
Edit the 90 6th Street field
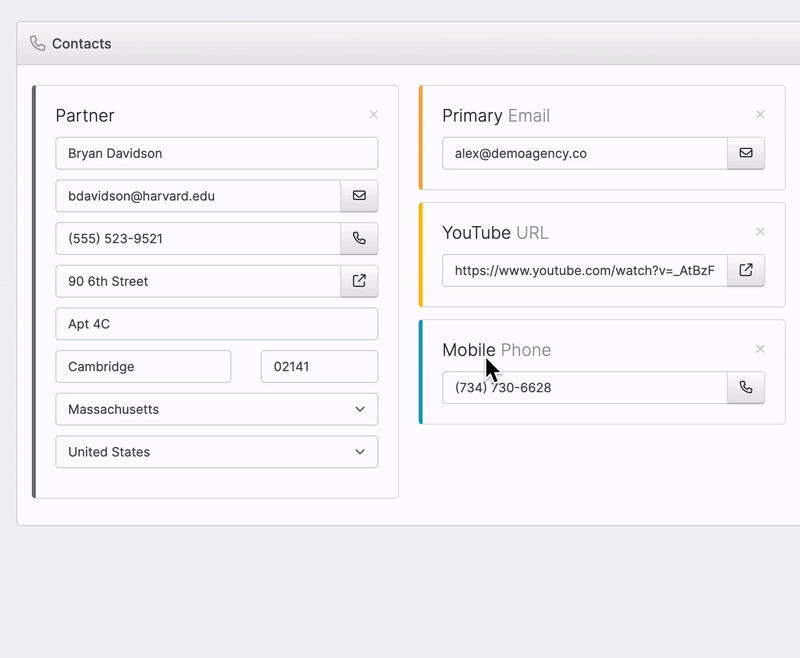tap(198, 281)
